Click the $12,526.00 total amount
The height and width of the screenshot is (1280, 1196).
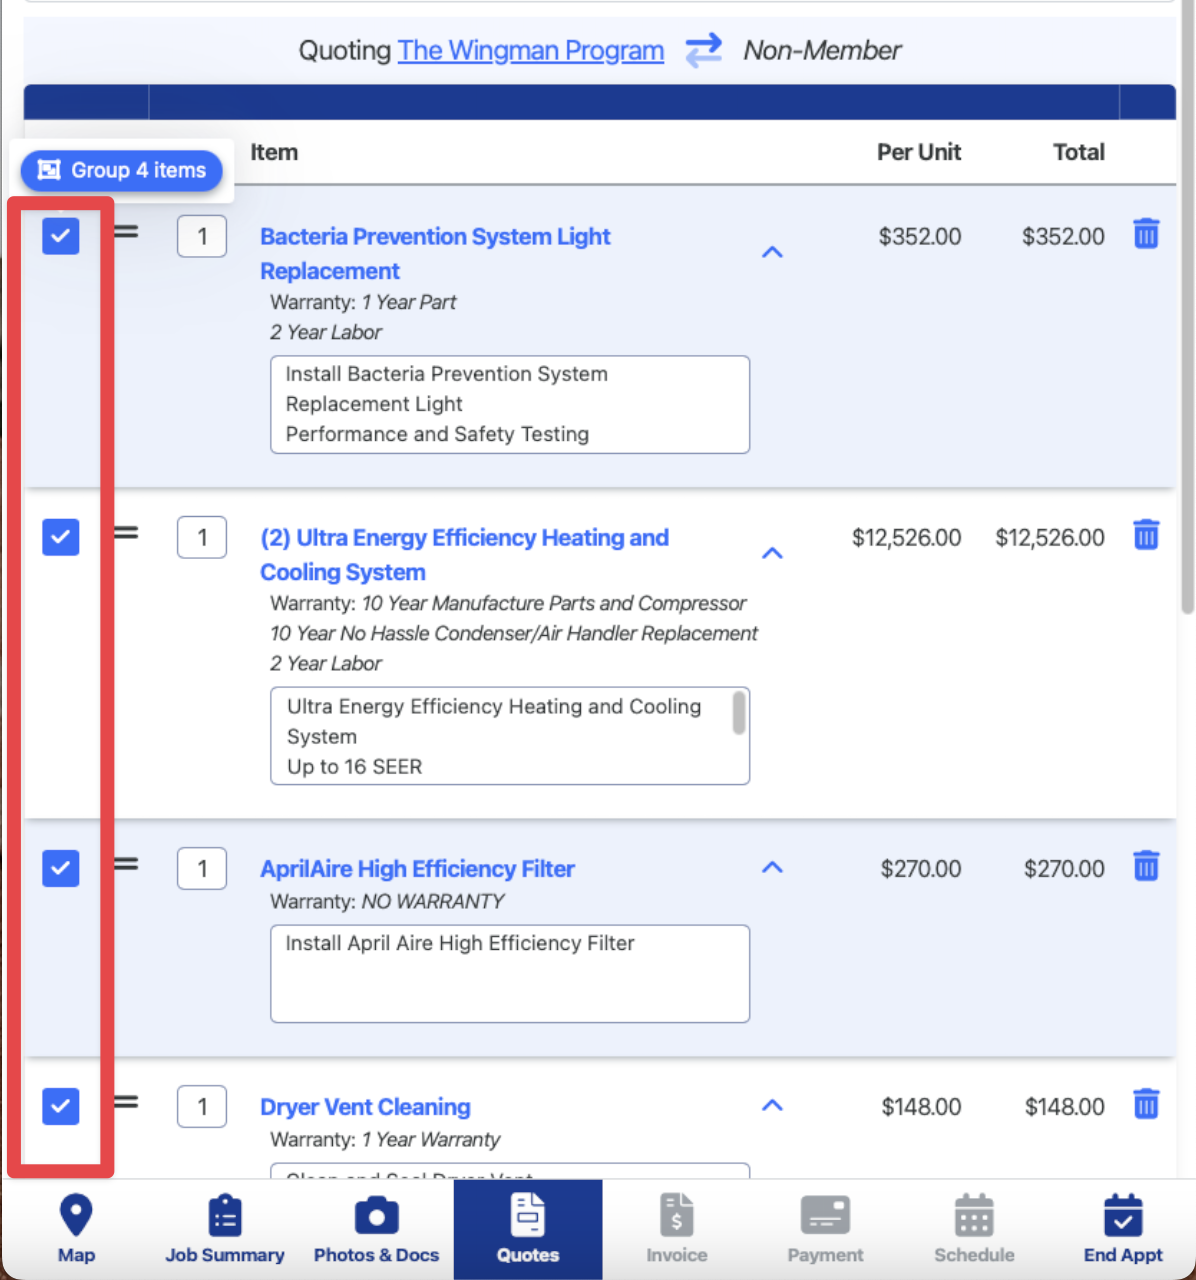pos(1050,538)
